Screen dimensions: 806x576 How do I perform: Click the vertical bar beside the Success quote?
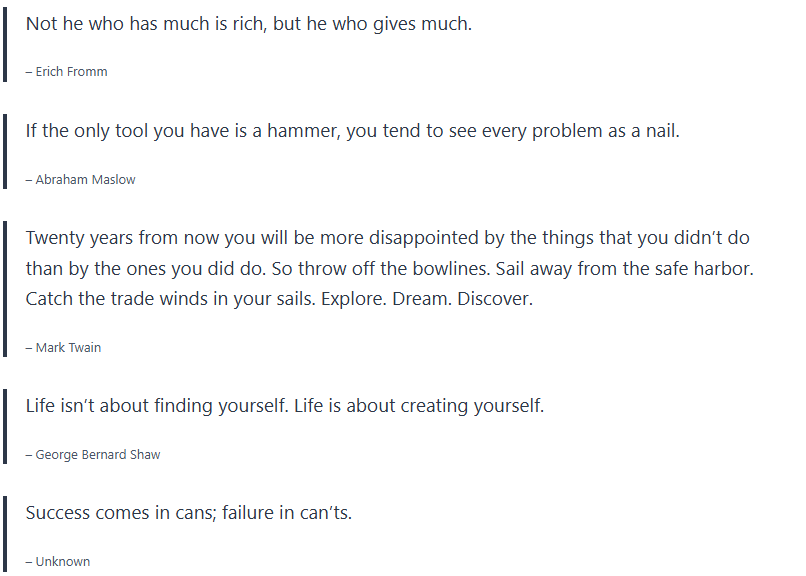[x=5, y=535]
